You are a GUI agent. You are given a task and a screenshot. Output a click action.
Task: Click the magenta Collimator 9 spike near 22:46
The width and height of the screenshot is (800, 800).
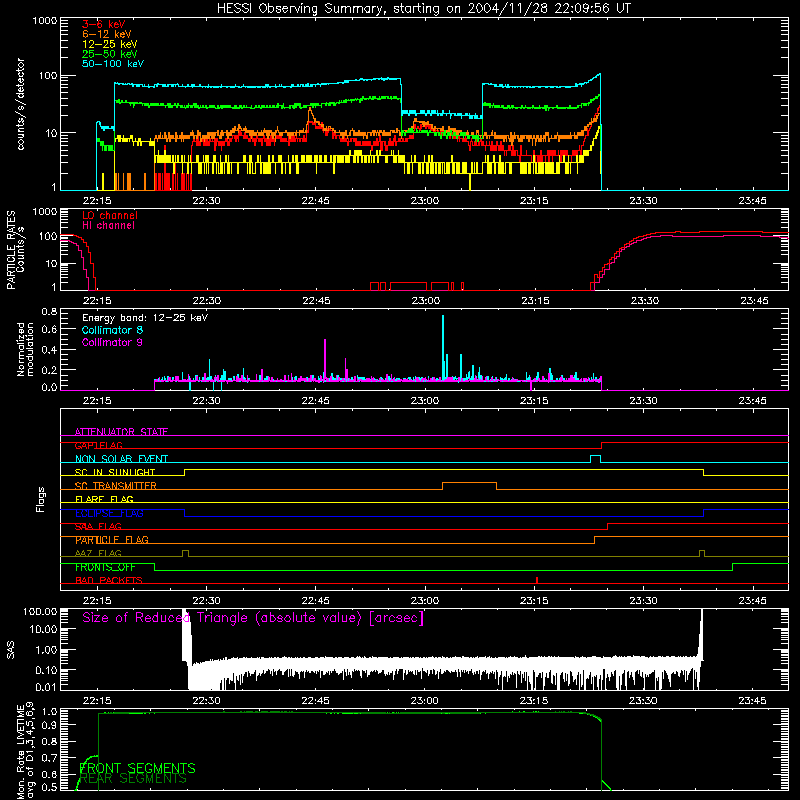[325, 359]
